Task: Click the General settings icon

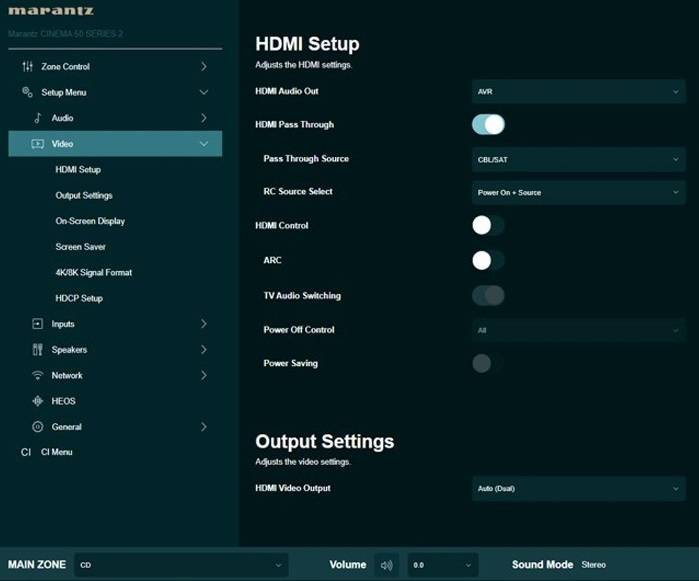Action: pyautogui.click(x=38, y=427)
